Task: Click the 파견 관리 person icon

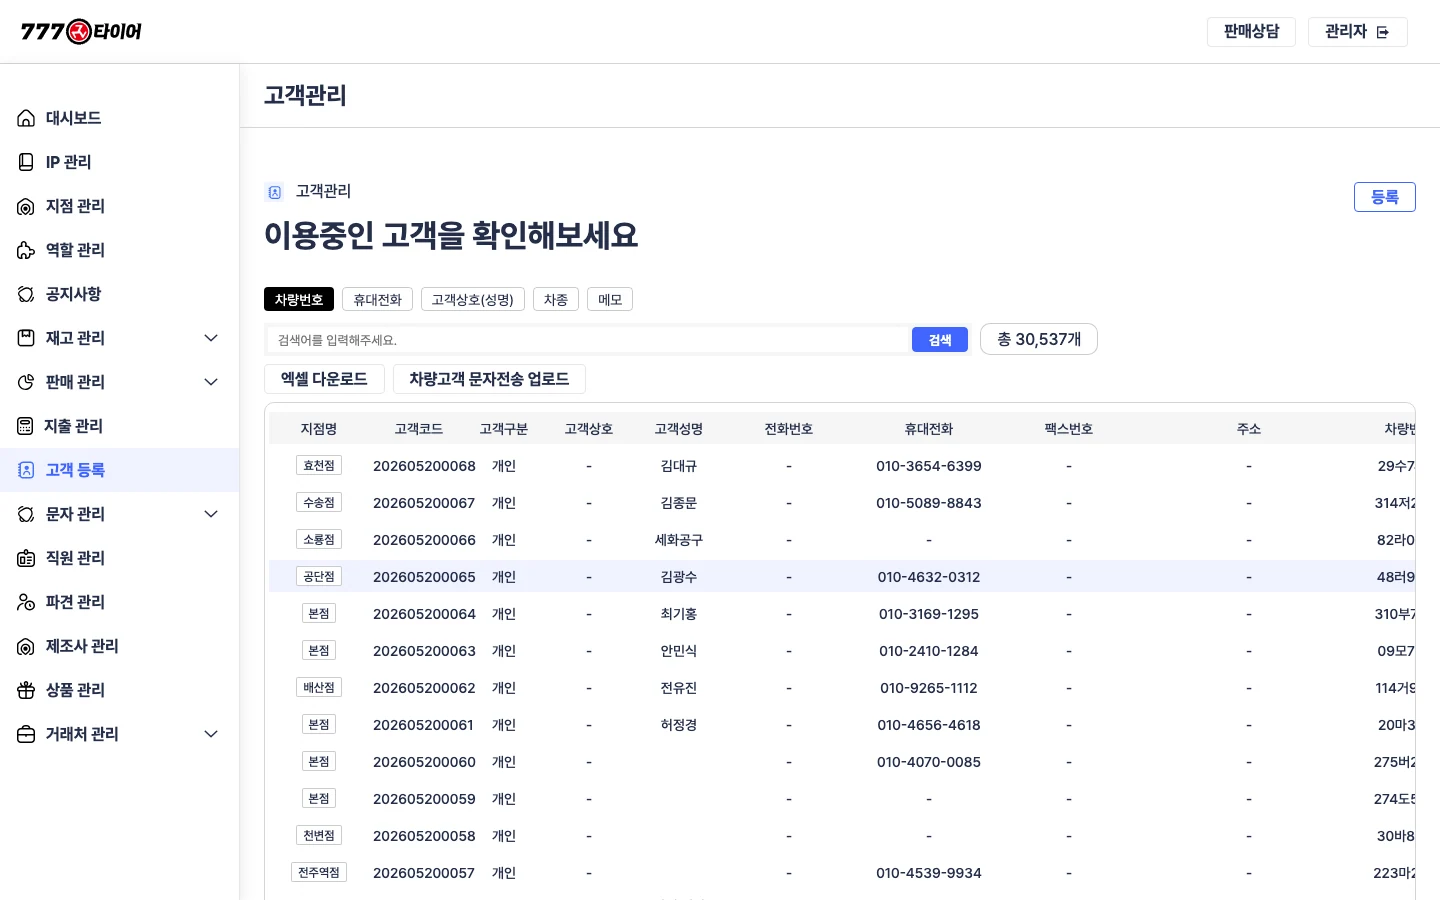Action: pyautogui.click(x=26, y=602)
